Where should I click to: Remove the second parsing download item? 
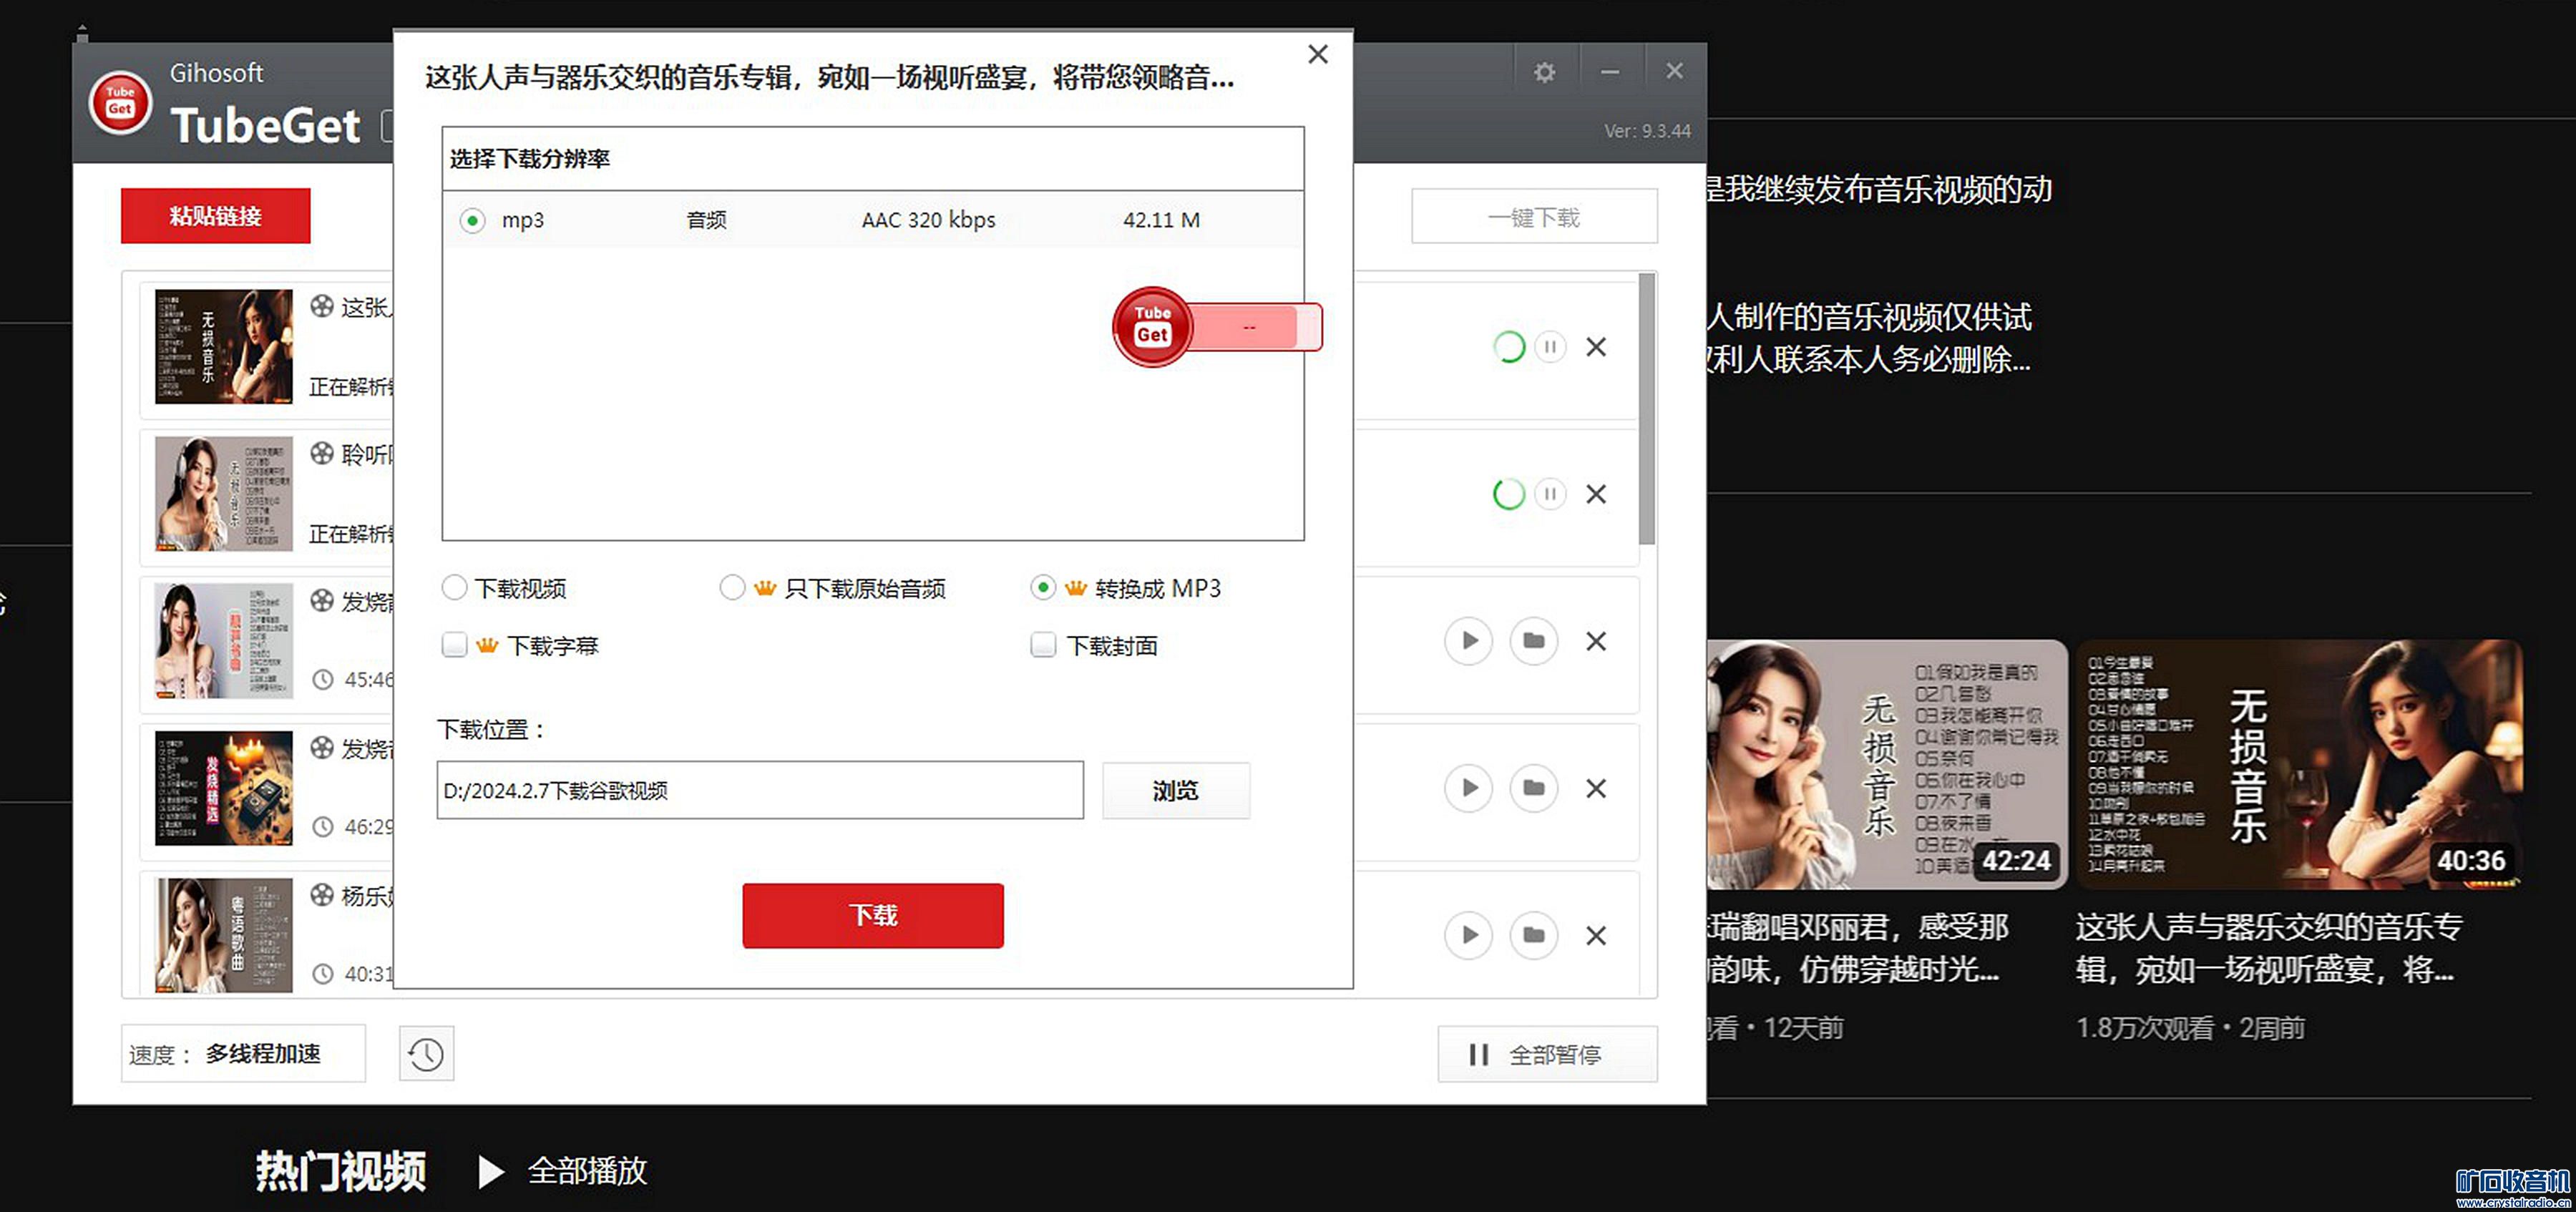[x=1596, y=494]
